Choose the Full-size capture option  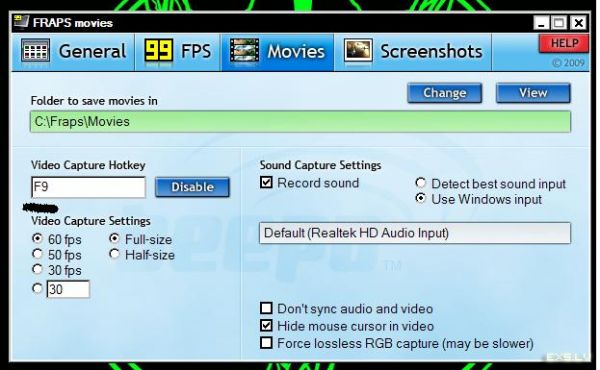click(114, 238)
